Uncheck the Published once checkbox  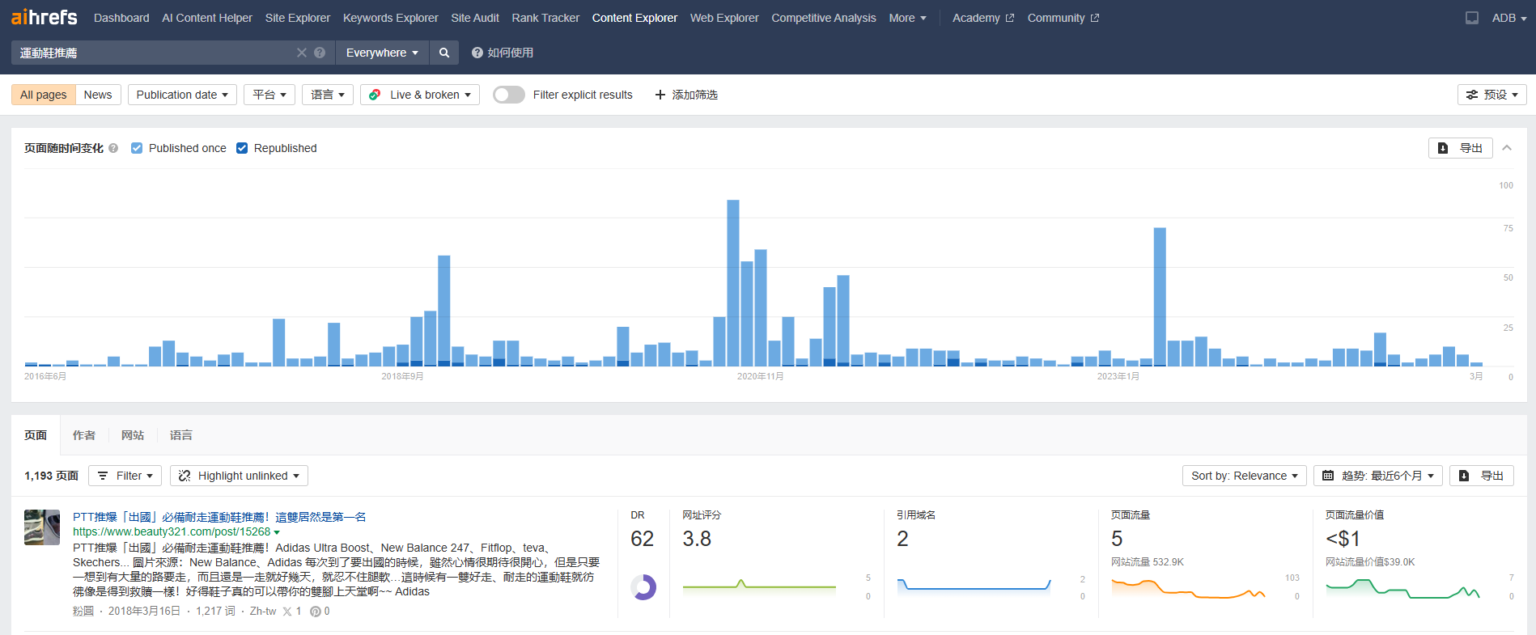click(137, 148)
